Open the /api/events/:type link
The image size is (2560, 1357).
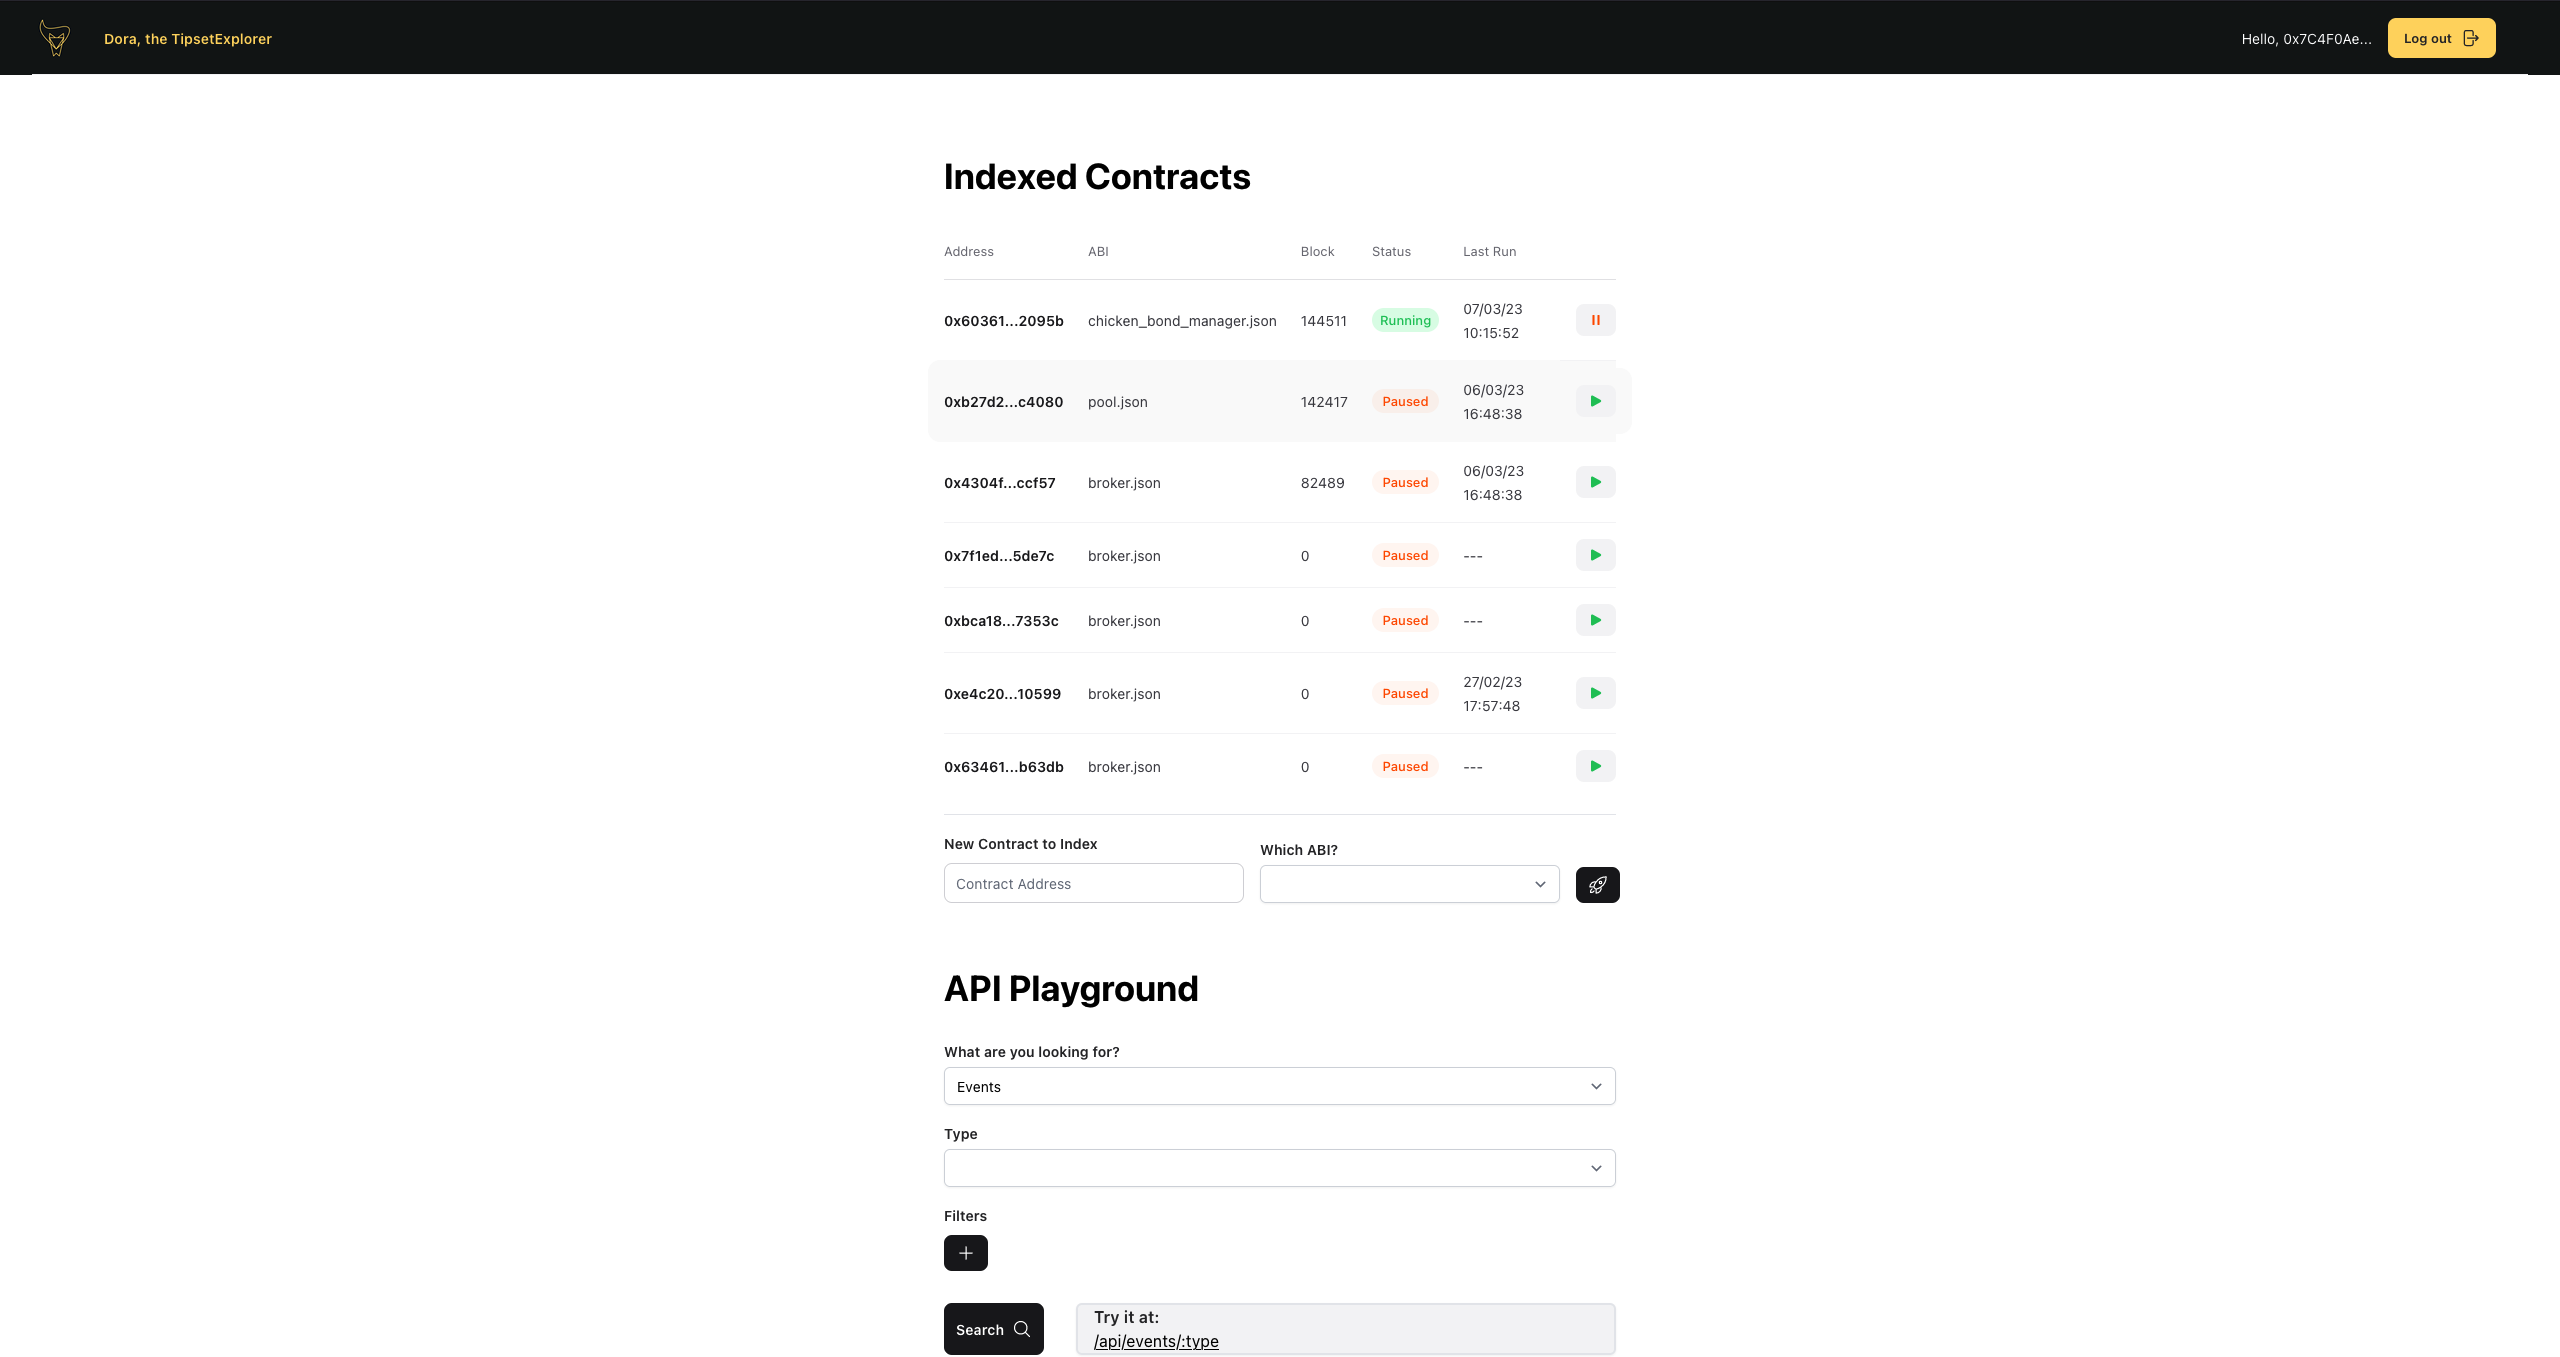click(x=1156, y=1341)
